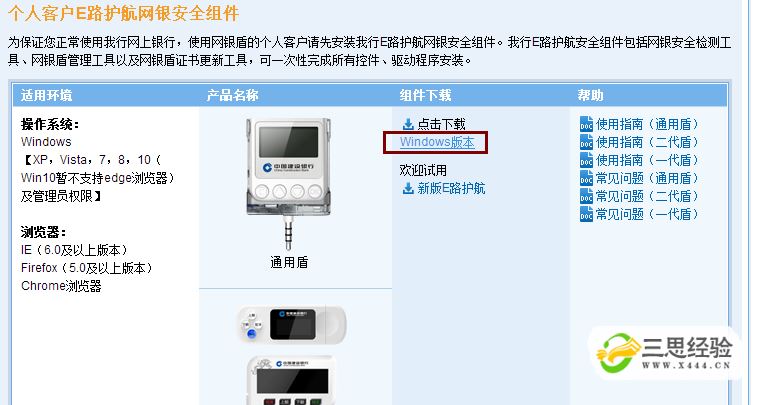Click the doc icon for 常见问题（二代盾）

pos(586,196)
